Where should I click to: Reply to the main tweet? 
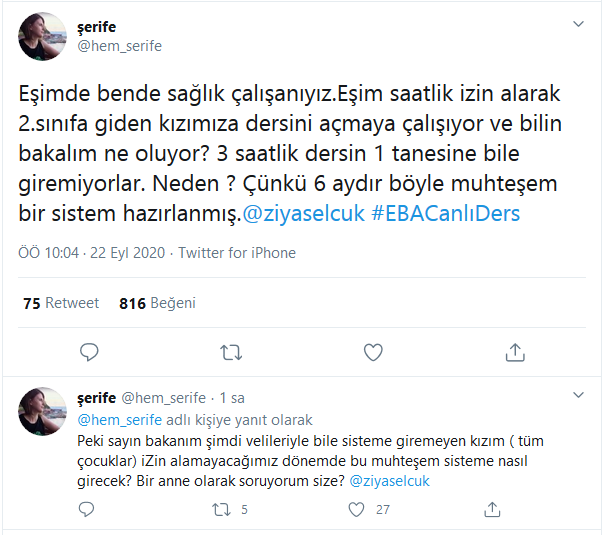tap(89, 352)
